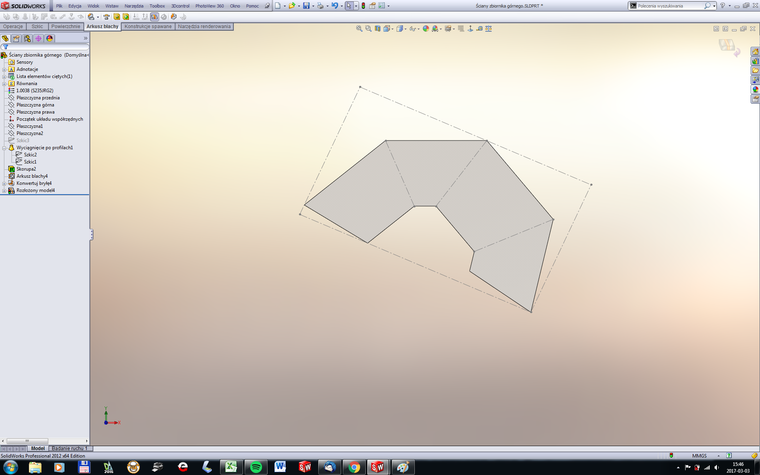Click the Print icon in the title toolbar

(x=320, y=6)
